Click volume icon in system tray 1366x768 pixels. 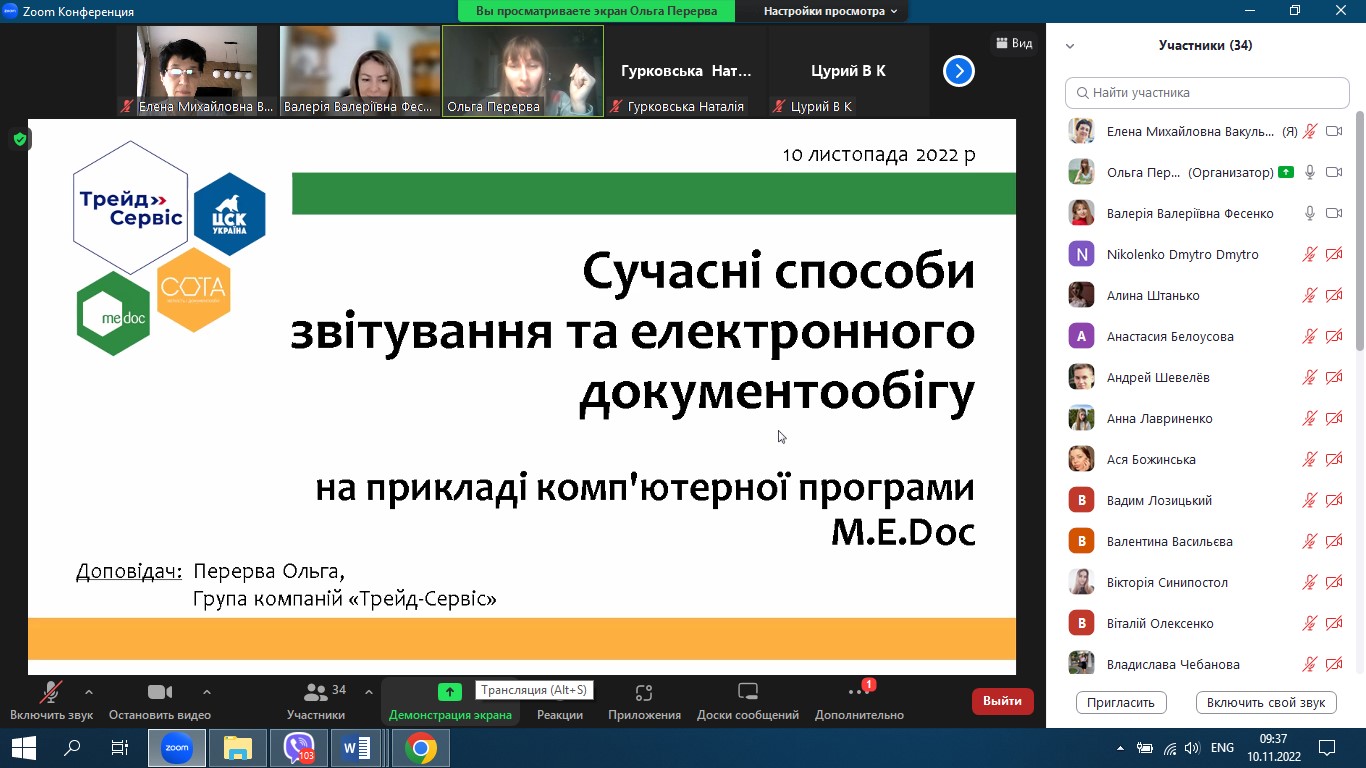pos(1191,748)
